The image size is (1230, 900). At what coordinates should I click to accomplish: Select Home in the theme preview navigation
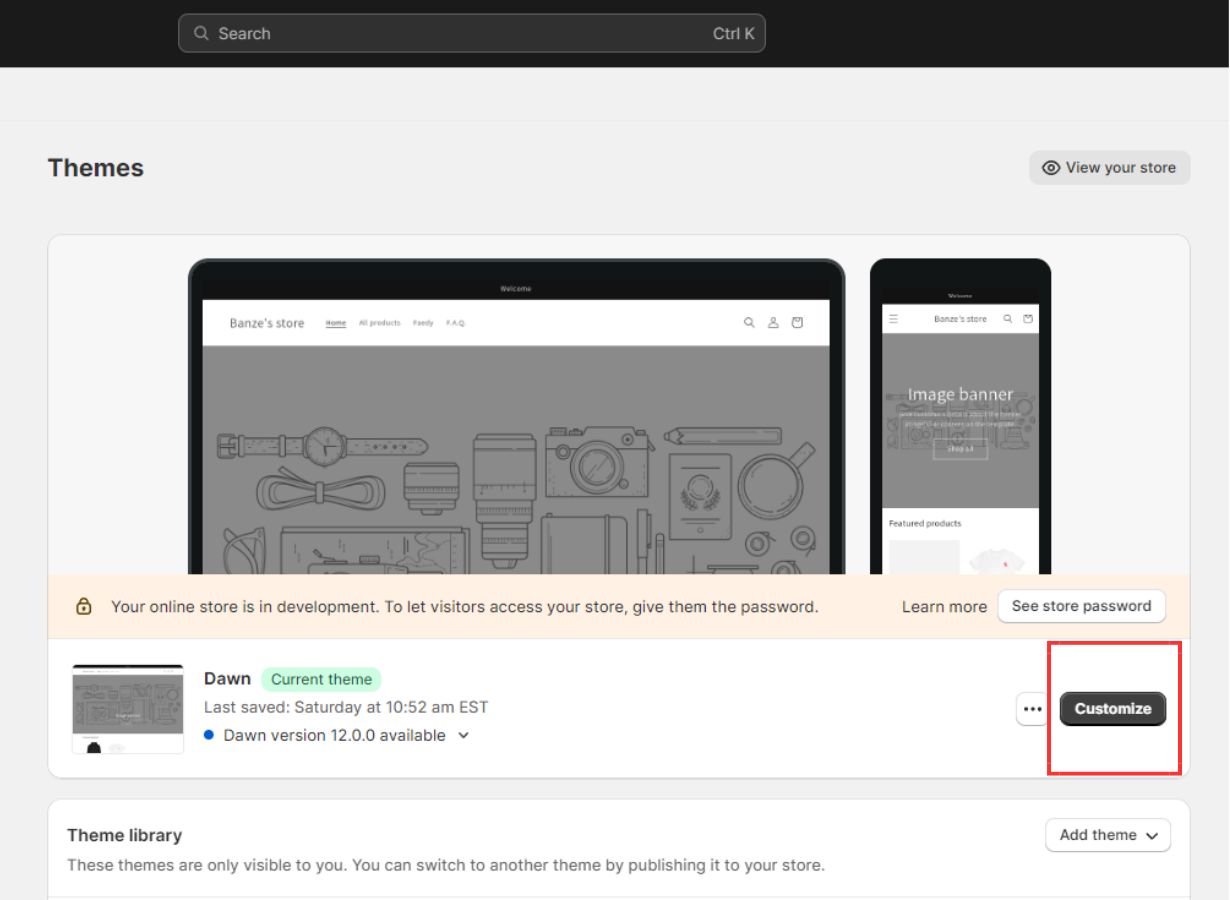tap(335, 322)
